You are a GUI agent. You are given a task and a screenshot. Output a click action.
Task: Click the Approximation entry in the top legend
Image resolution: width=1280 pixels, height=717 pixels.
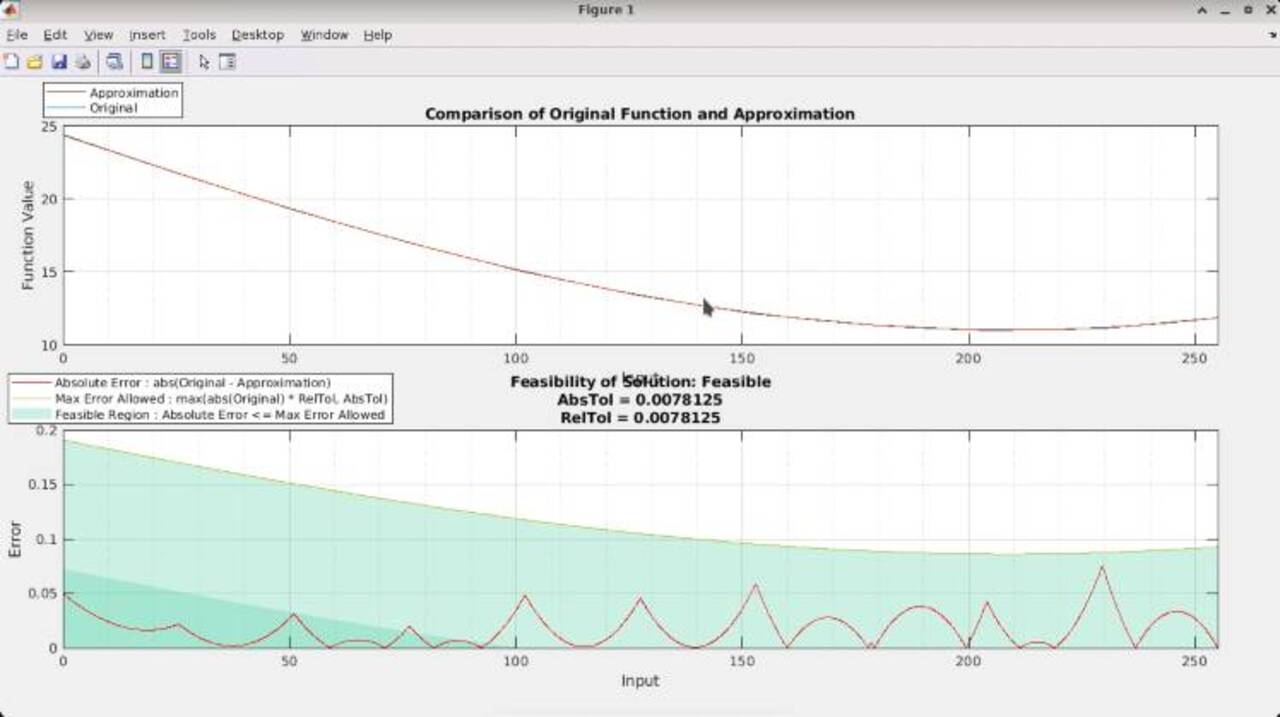coord(133,93)
